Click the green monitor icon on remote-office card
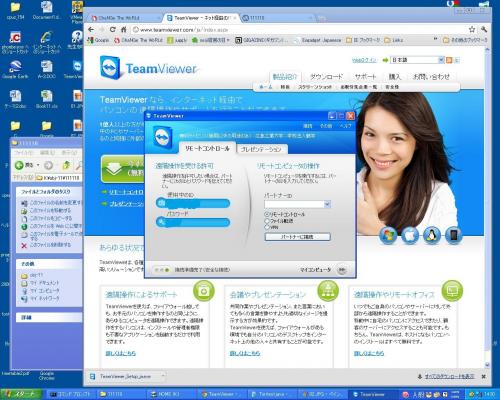 (x=452, y=291)
